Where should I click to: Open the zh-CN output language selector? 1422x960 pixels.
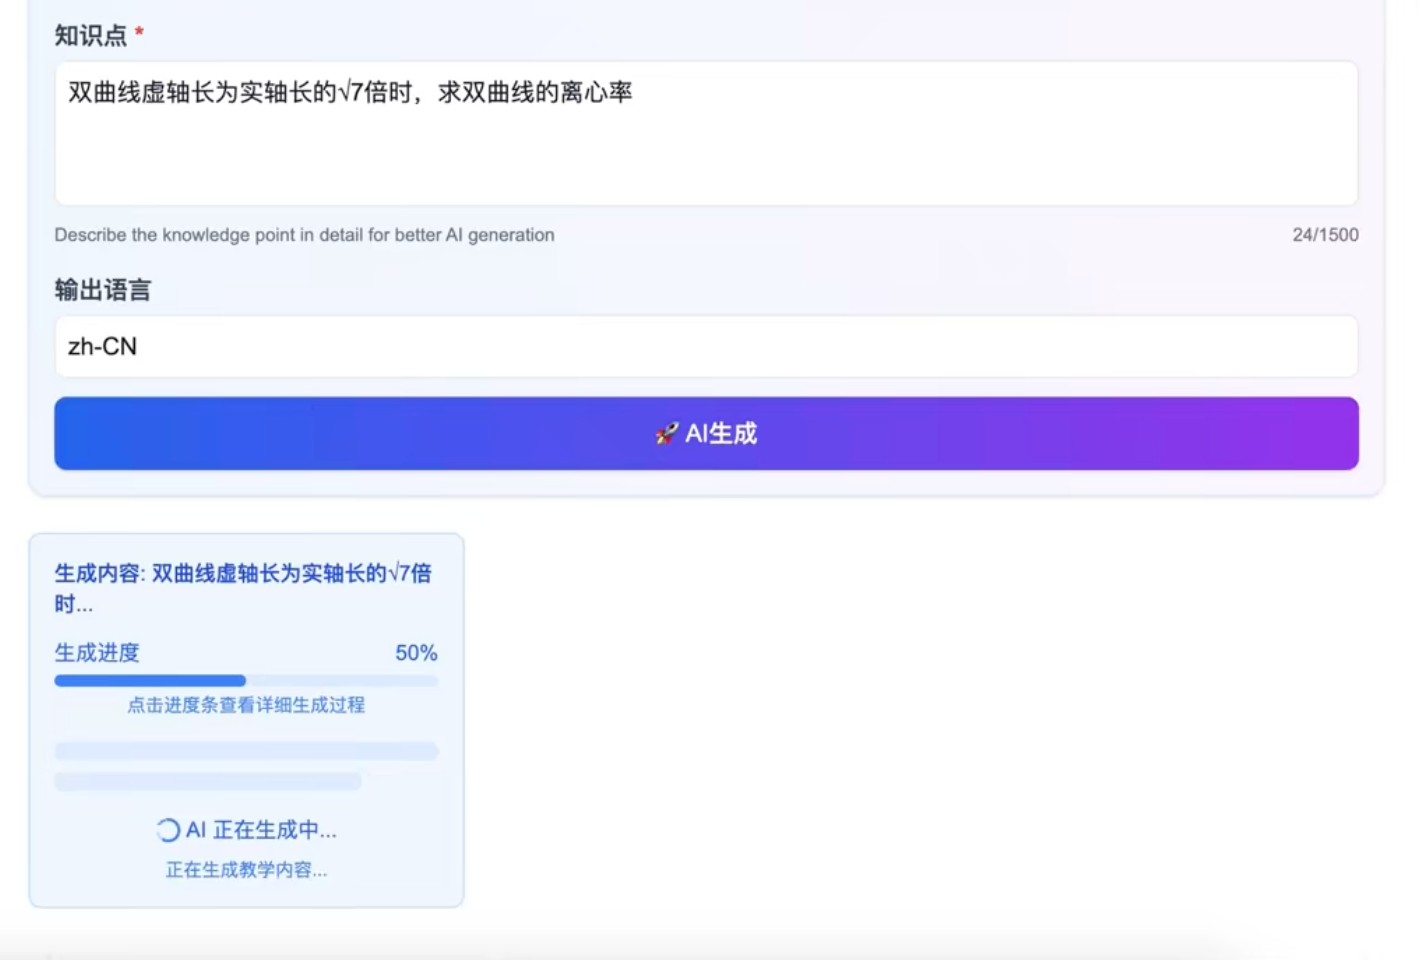pyautogui.click(x=705, y=346)
